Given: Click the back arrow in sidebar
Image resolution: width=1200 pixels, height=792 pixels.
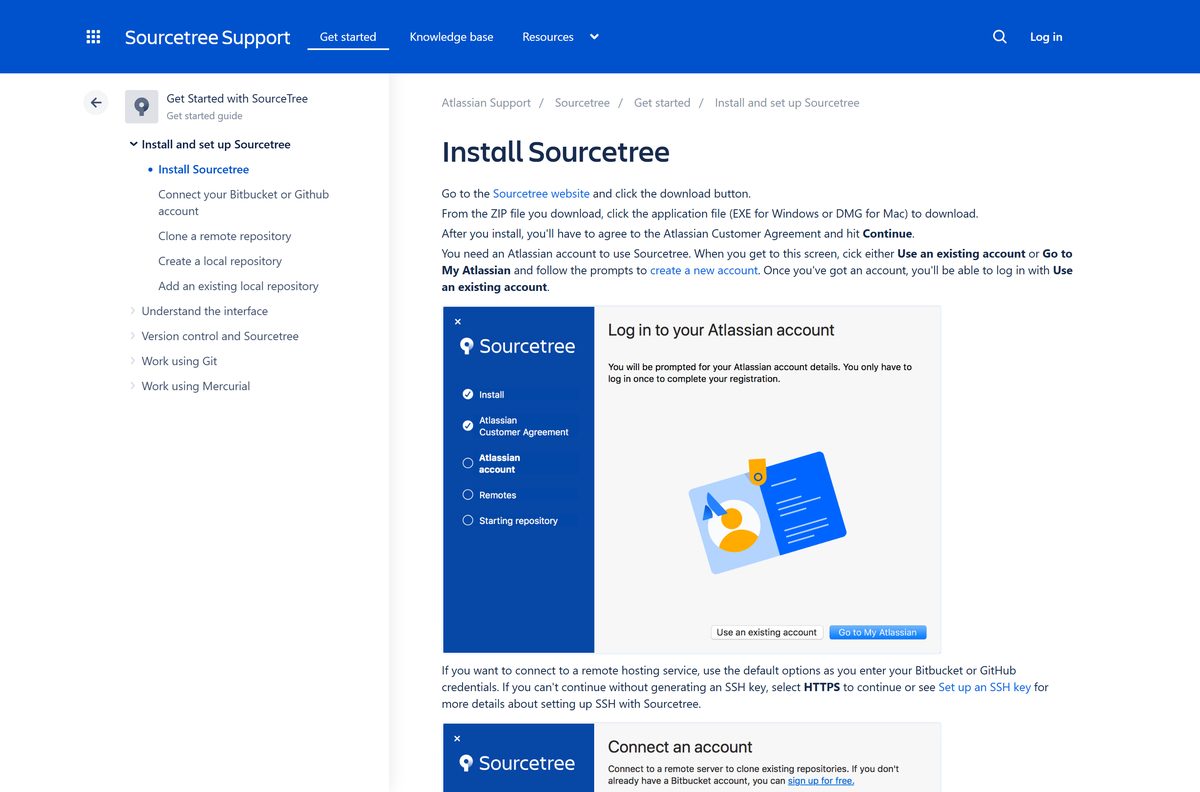Looking at the screenshot, I should (96, 102).
